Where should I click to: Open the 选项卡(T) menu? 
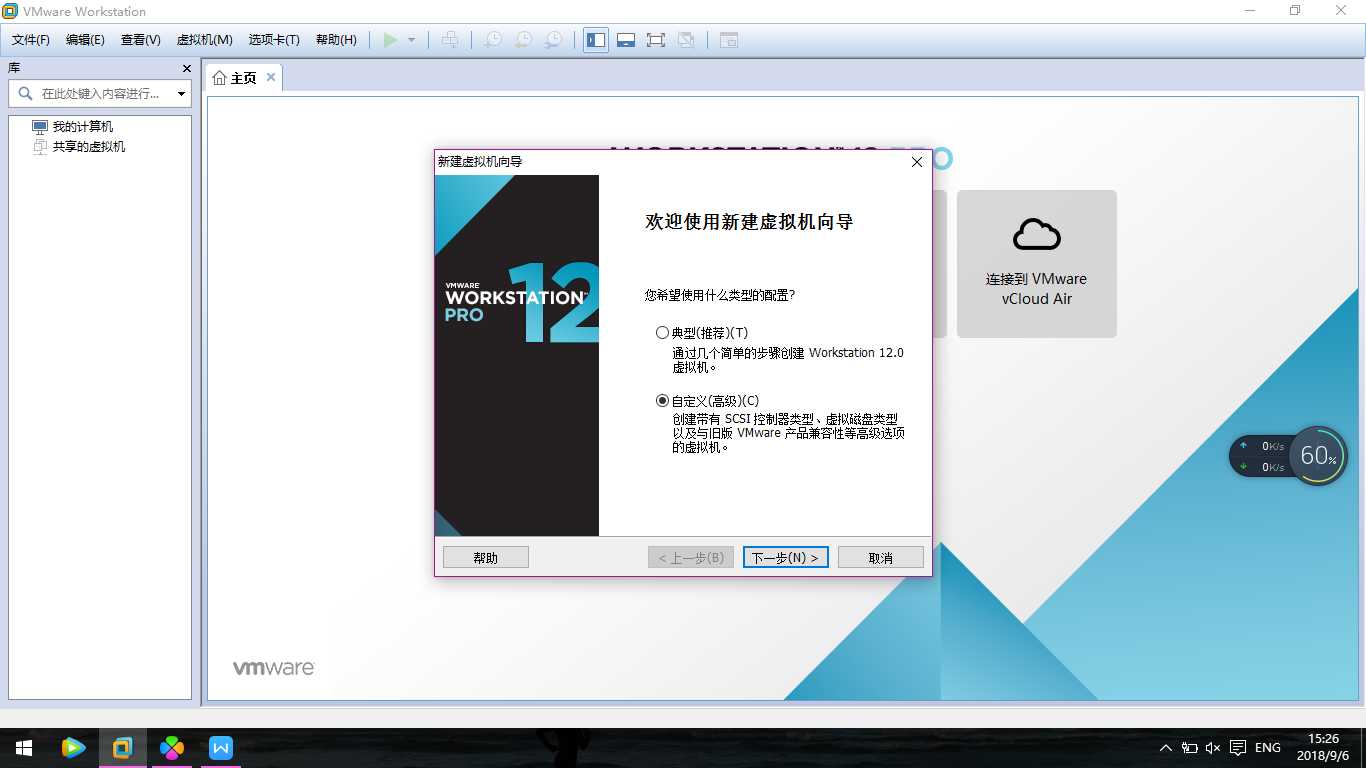pos(274,40)
